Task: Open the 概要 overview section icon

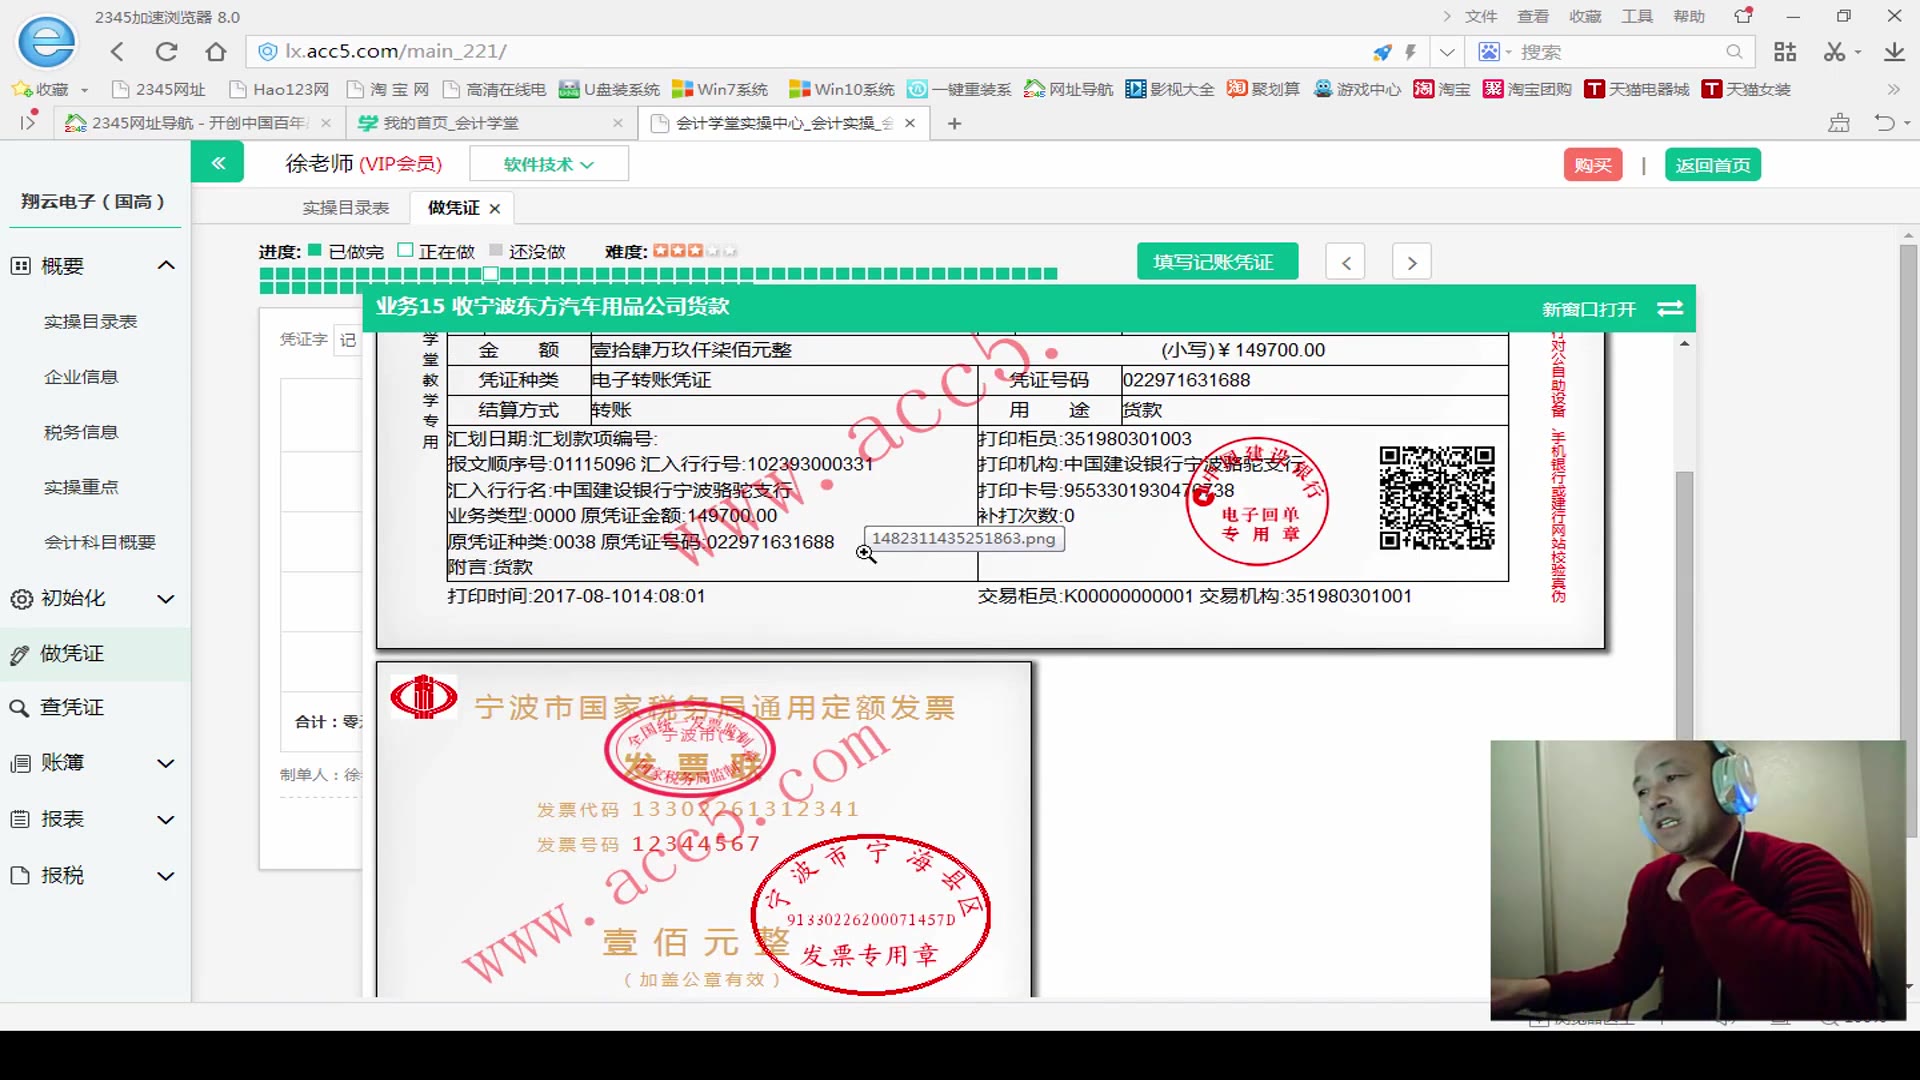Action: 20,265
